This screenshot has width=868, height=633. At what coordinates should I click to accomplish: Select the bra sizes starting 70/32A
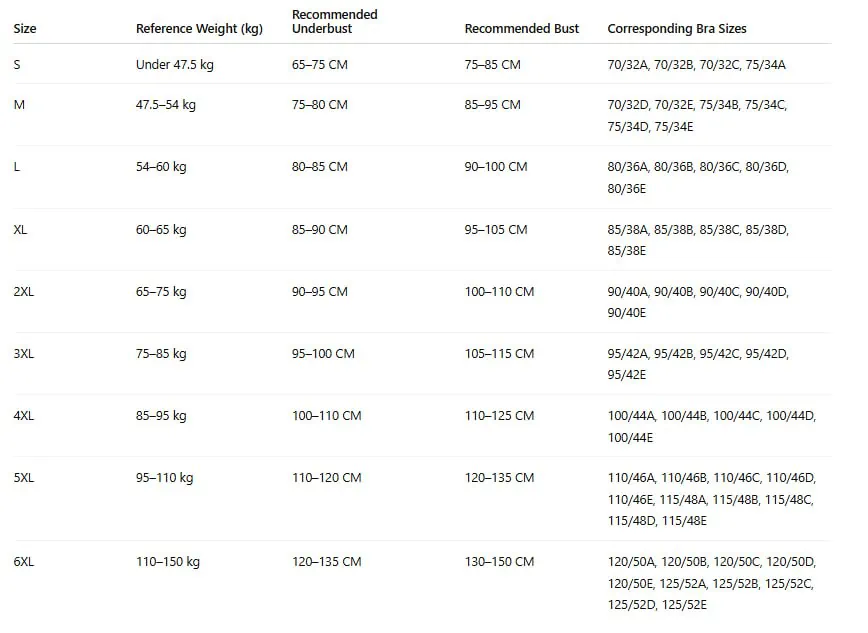coord(696,65)
